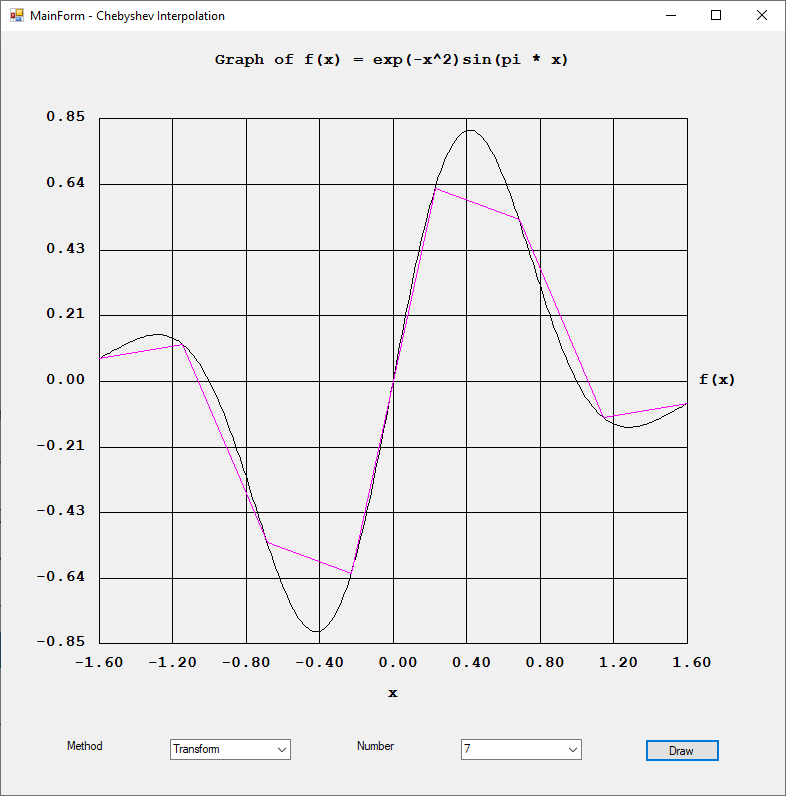Click the 1.60 x-axis tick label
Image resolution: width=786 pixels, height=796 pixels.
pyautogui.click(x=686, y=662)
